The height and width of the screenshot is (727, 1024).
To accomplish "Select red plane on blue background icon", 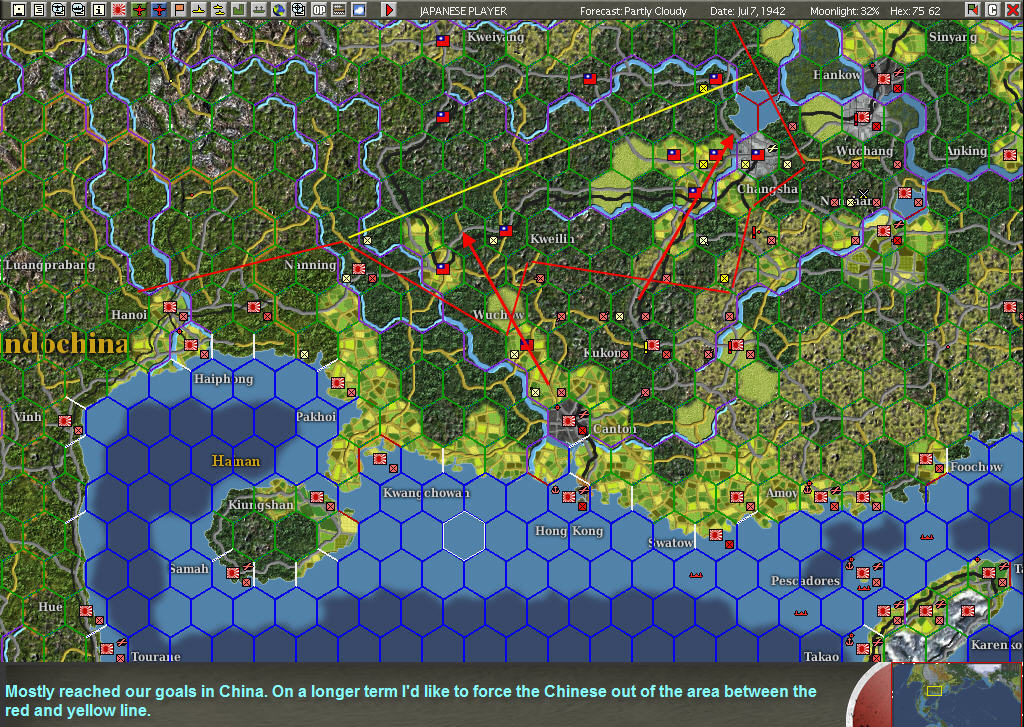I will [159, 10].
